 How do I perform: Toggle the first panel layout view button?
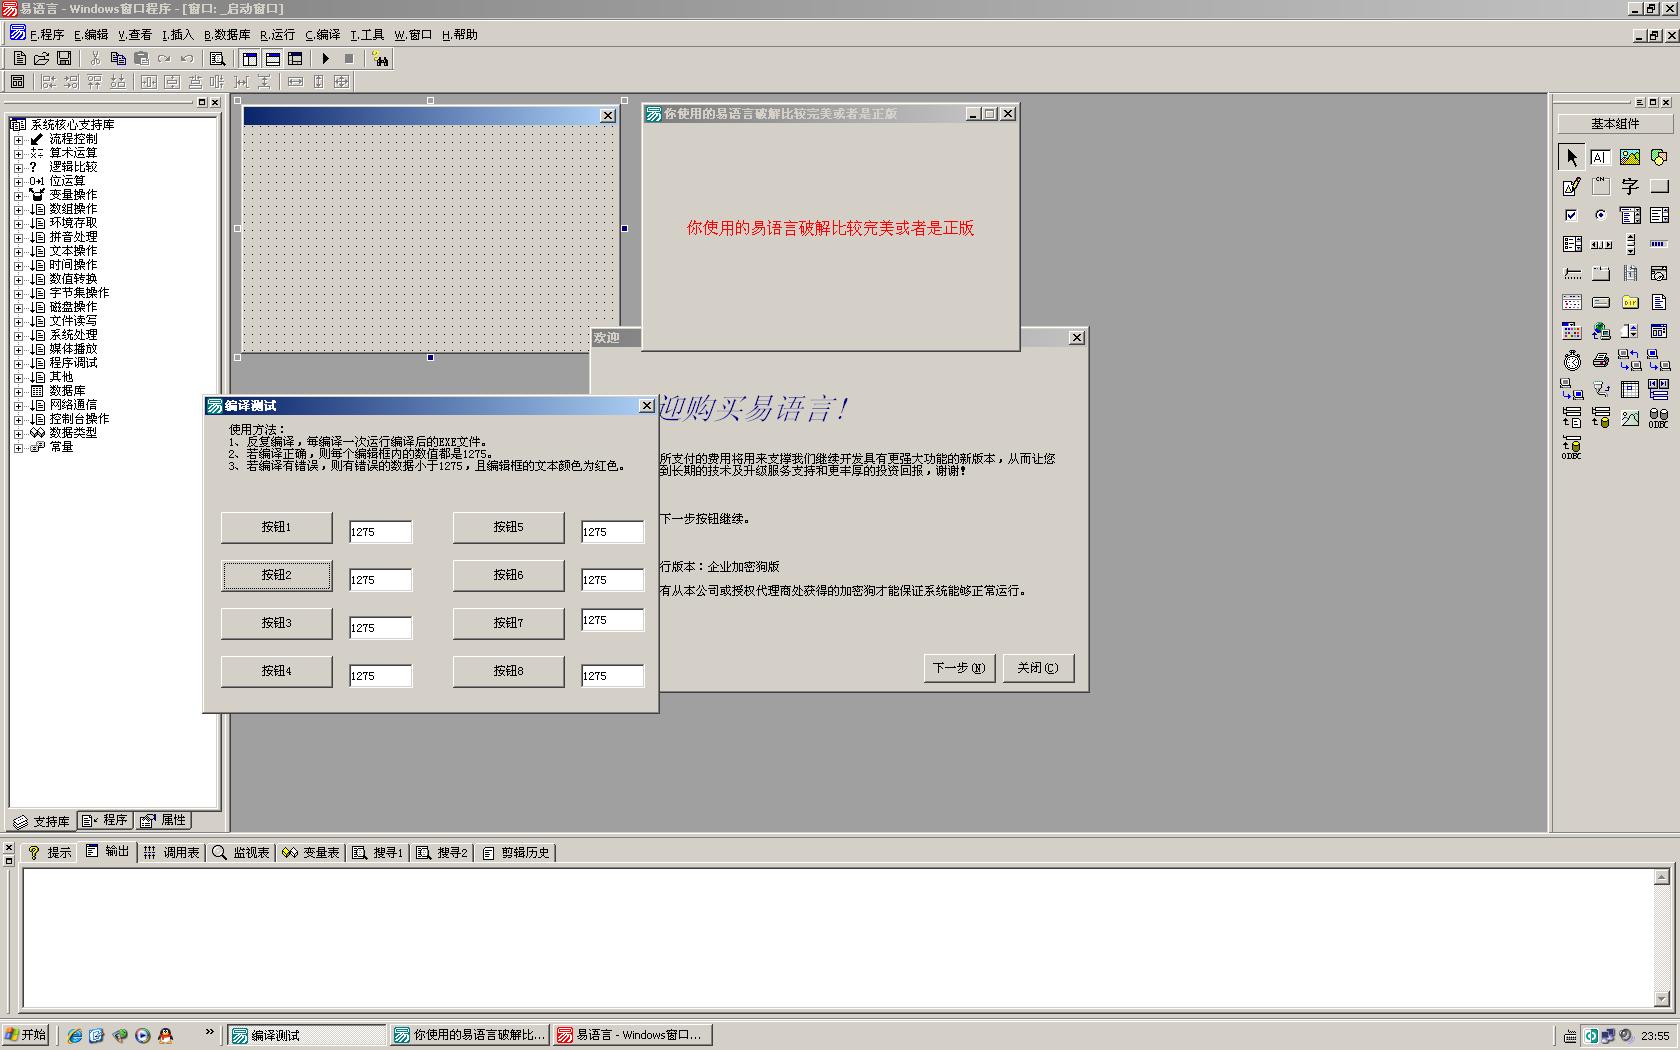(250, 59)
